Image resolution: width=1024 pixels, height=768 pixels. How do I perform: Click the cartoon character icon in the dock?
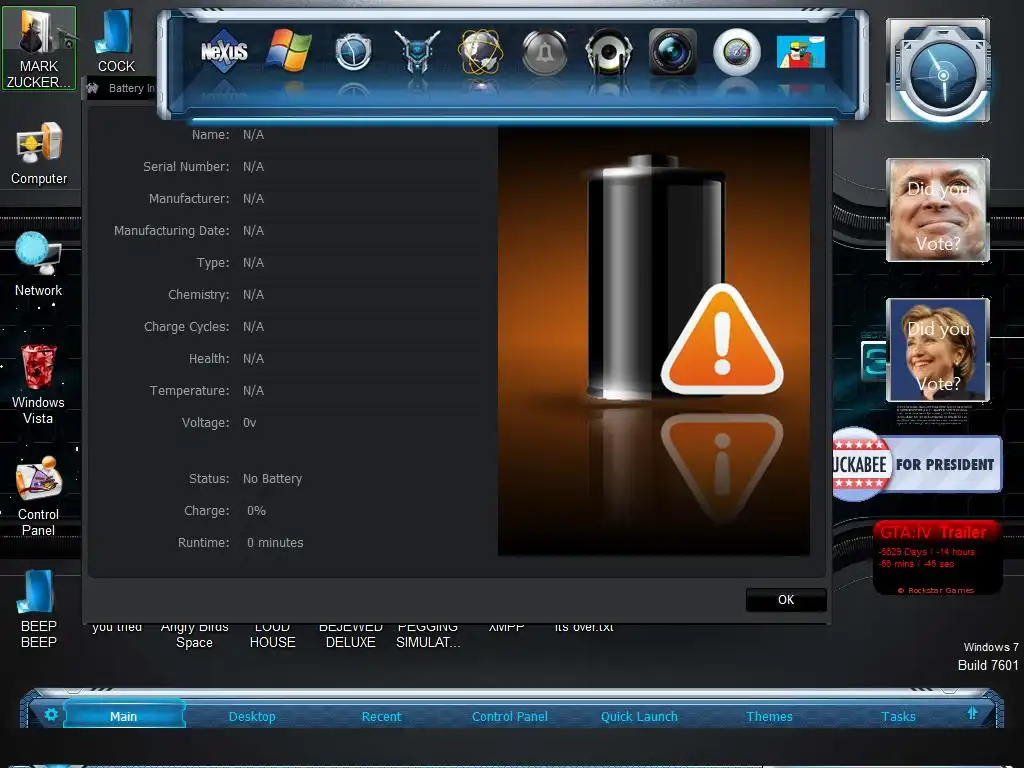(801, 52)
